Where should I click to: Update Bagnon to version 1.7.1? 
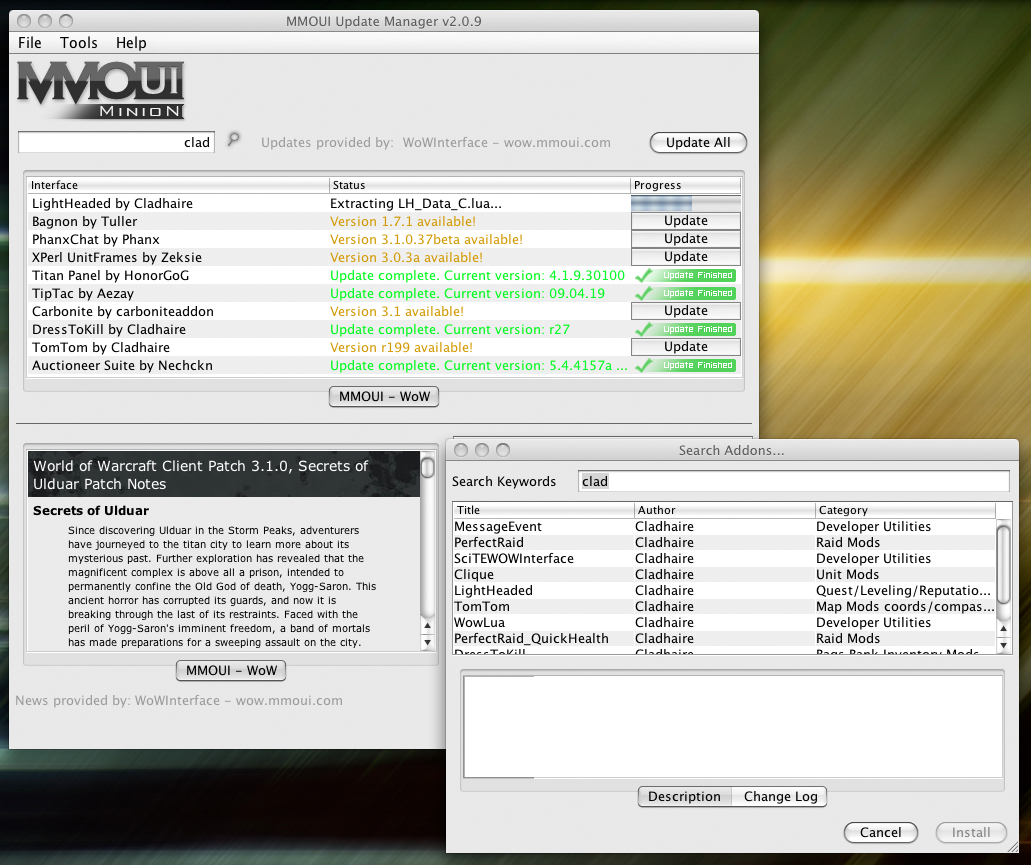coord(685,220)
